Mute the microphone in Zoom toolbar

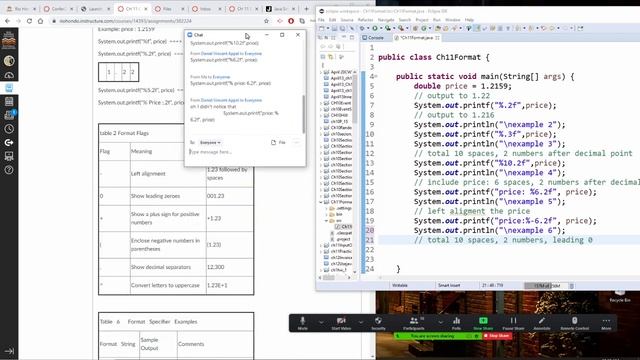tap(302, 322)
